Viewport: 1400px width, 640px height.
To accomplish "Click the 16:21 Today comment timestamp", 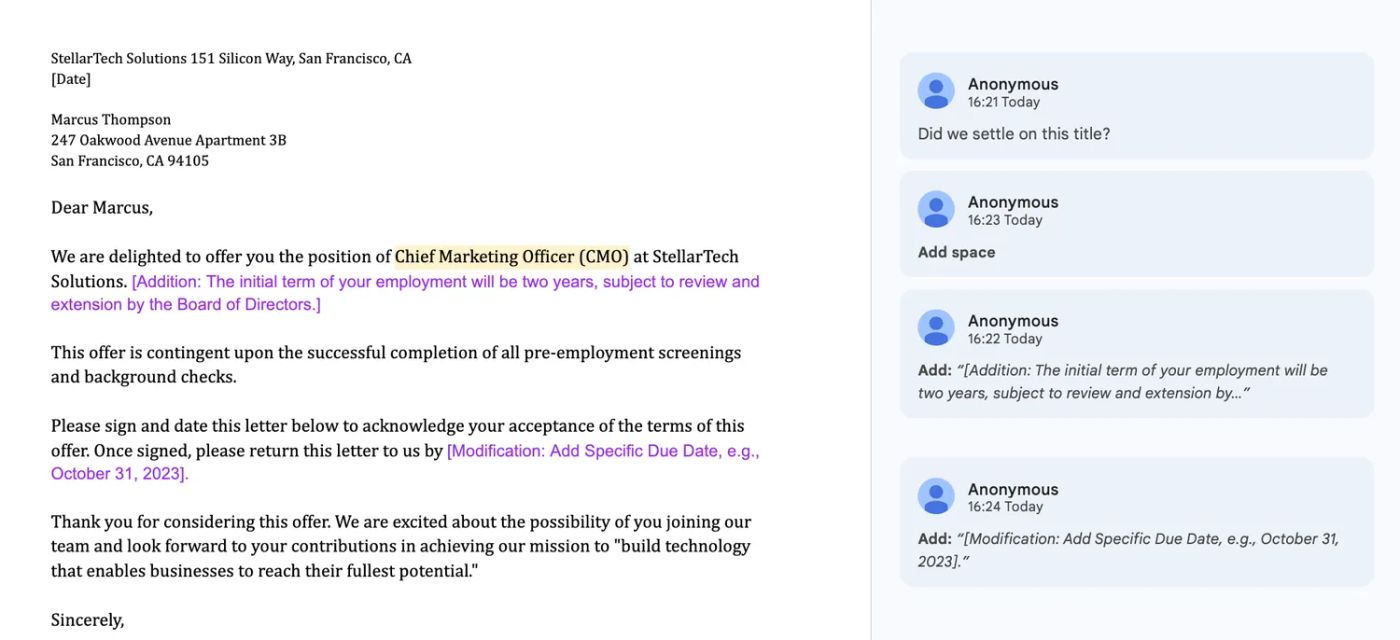I will 1003,102.
